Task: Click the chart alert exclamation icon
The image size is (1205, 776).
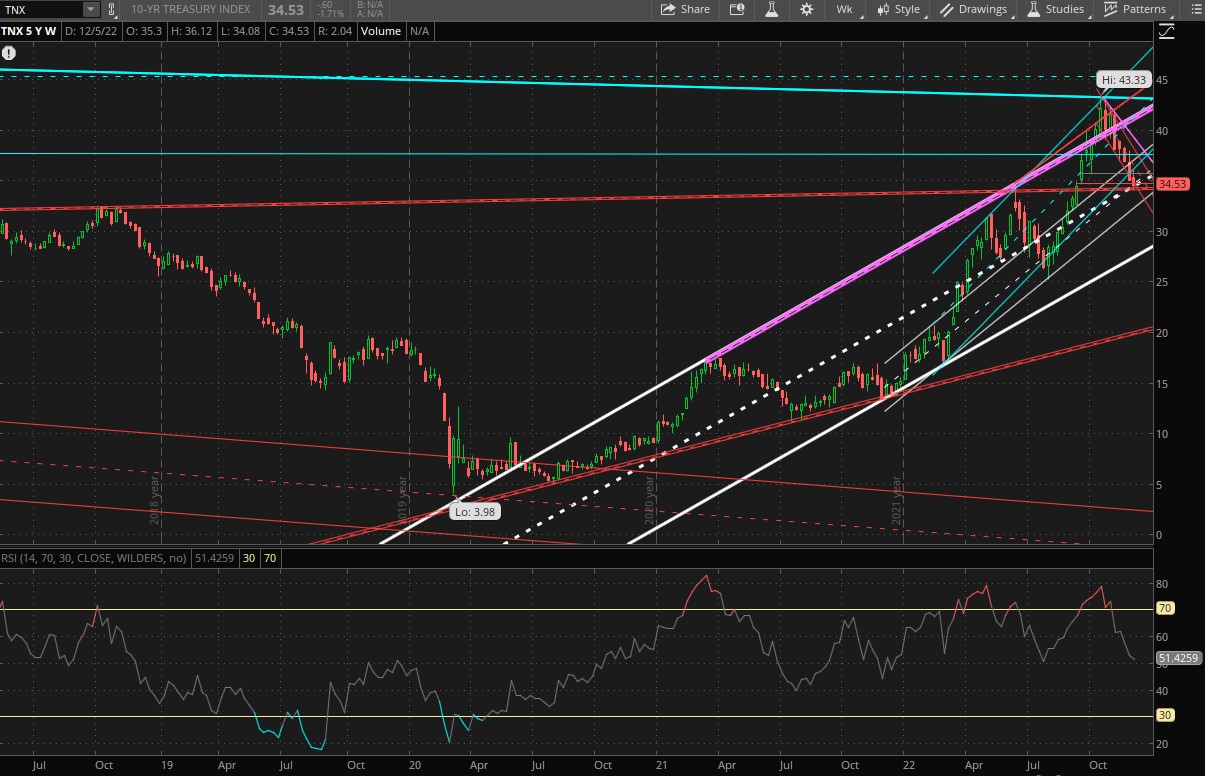Action: 9,53
